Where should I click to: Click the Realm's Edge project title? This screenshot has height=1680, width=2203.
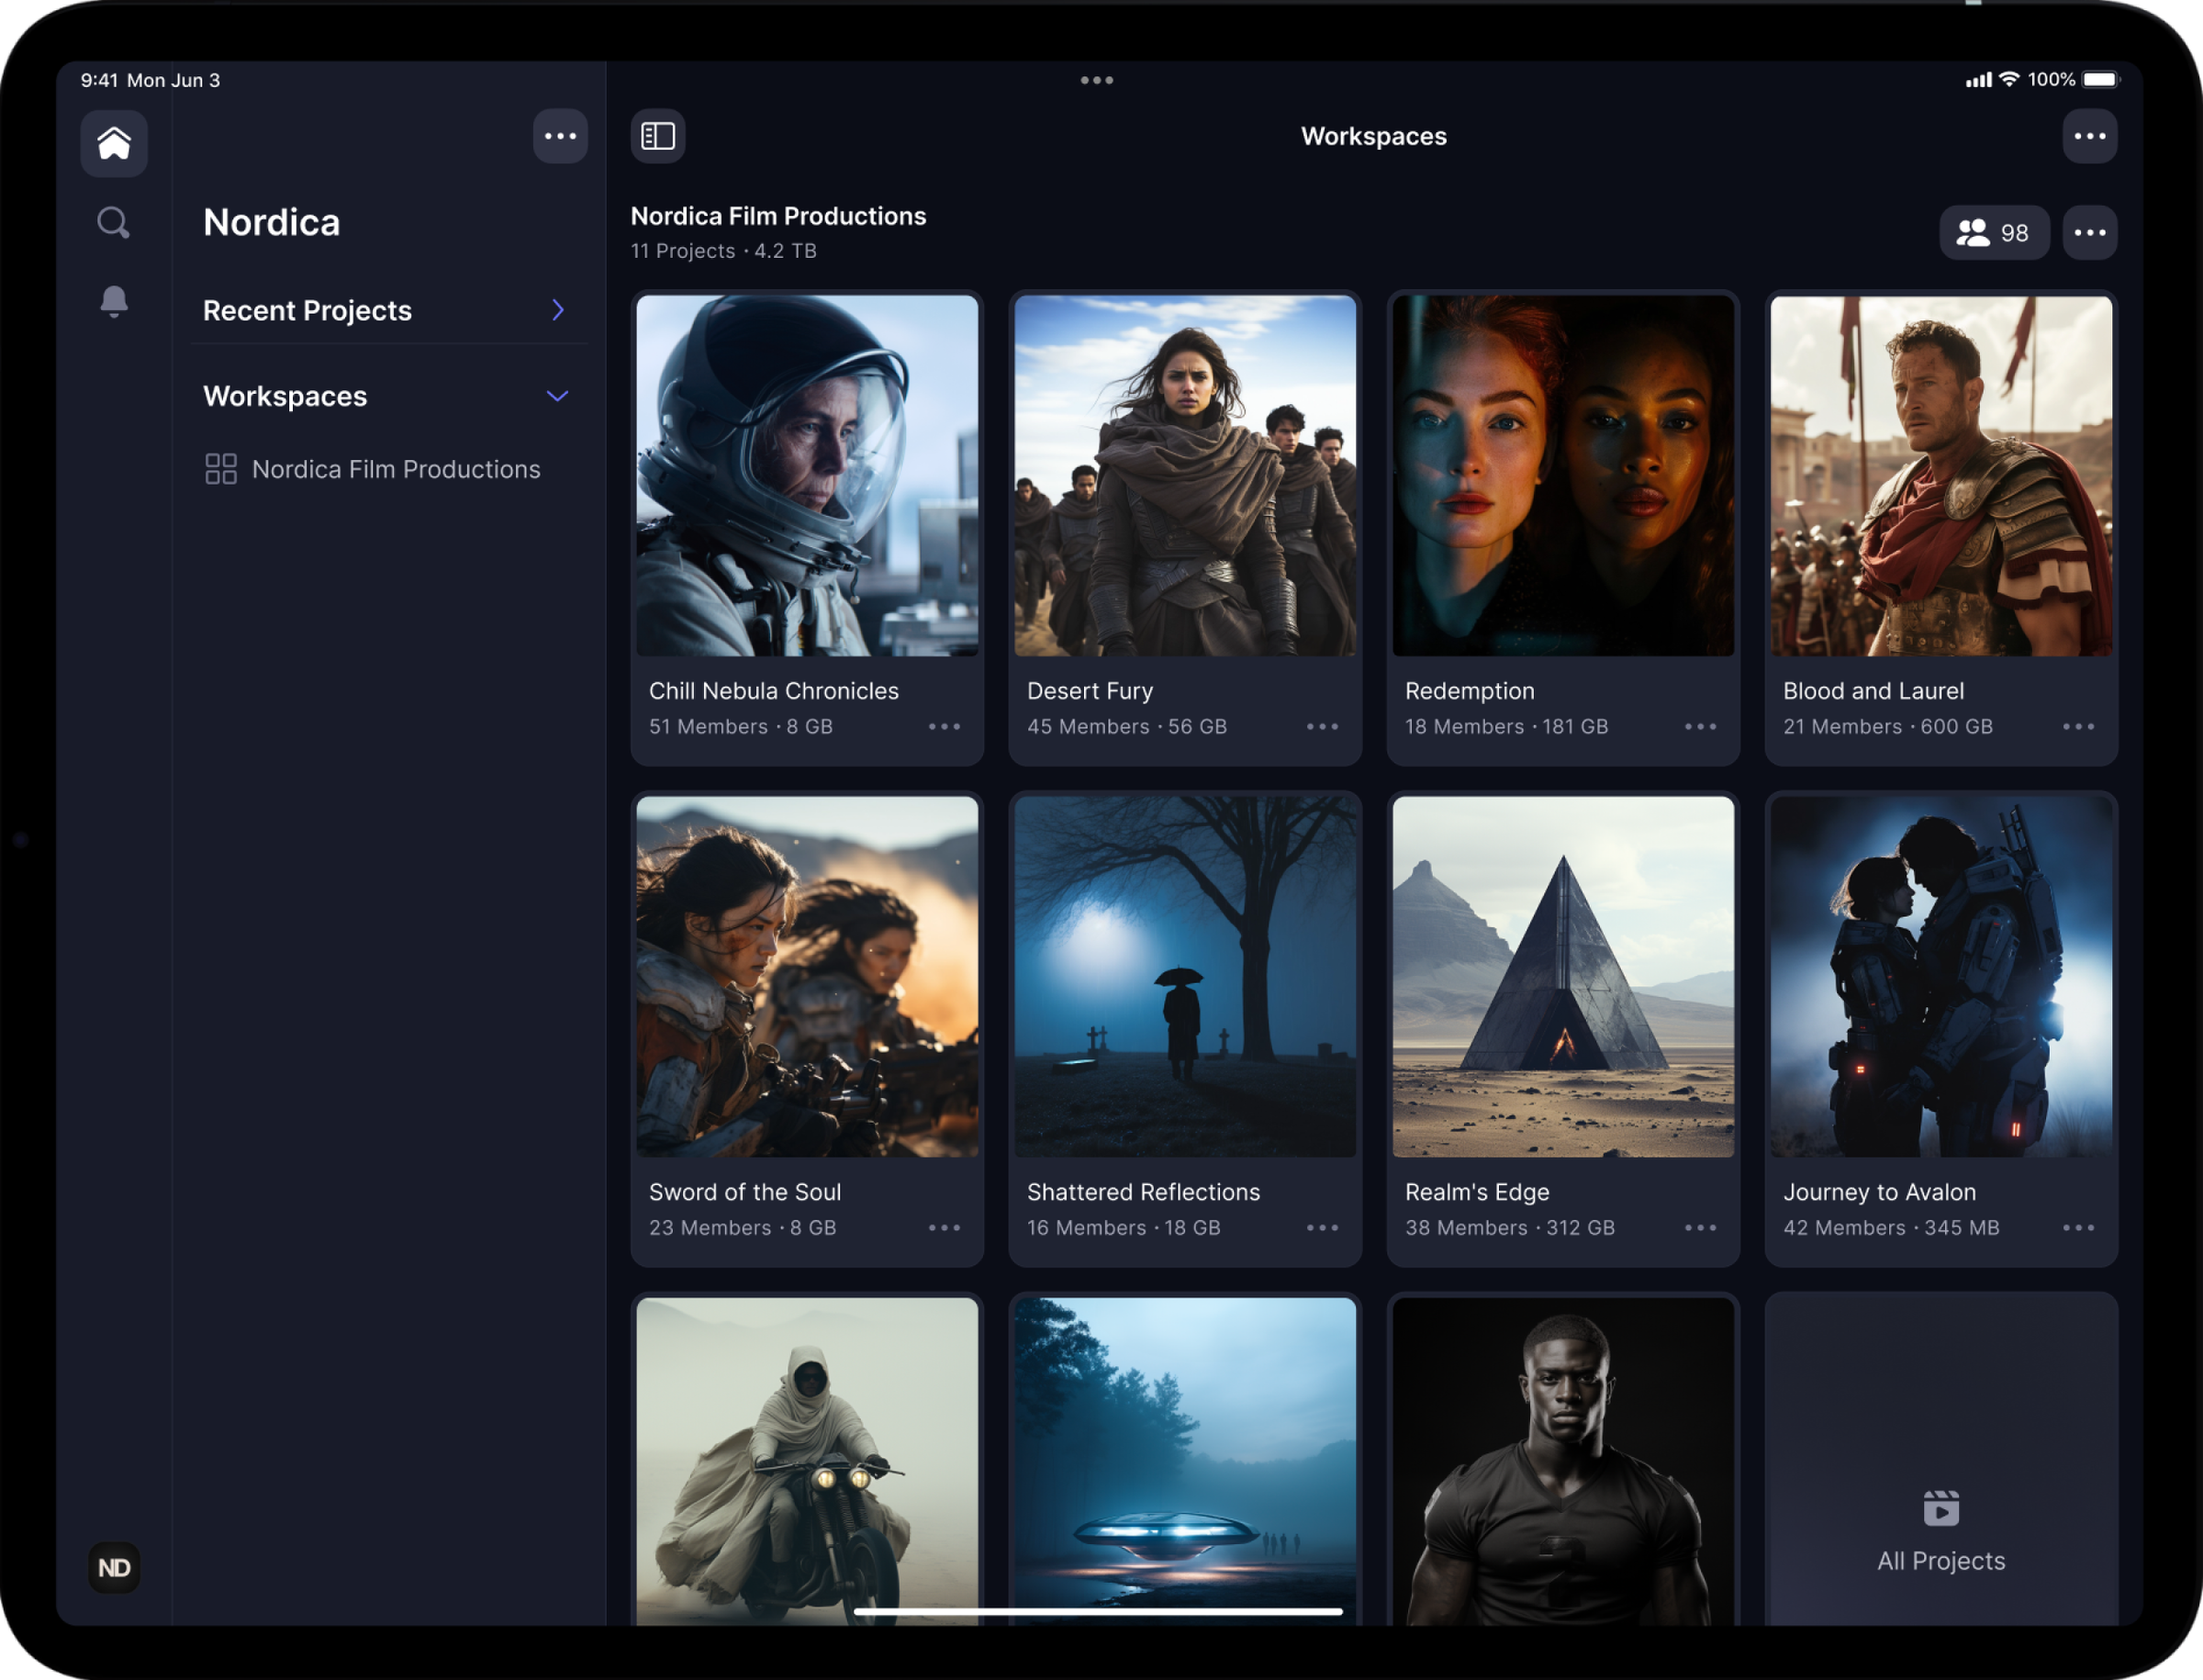pyautogui.click(x=1476, y=1192)
